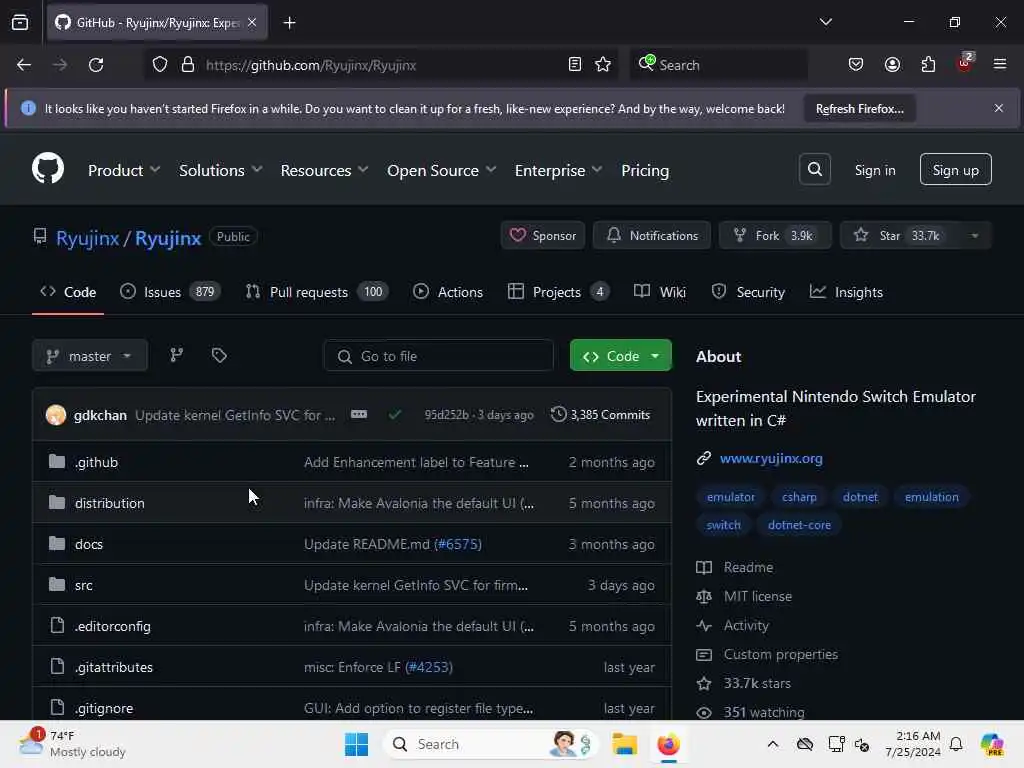Click the Sign up button

[955, 170]
